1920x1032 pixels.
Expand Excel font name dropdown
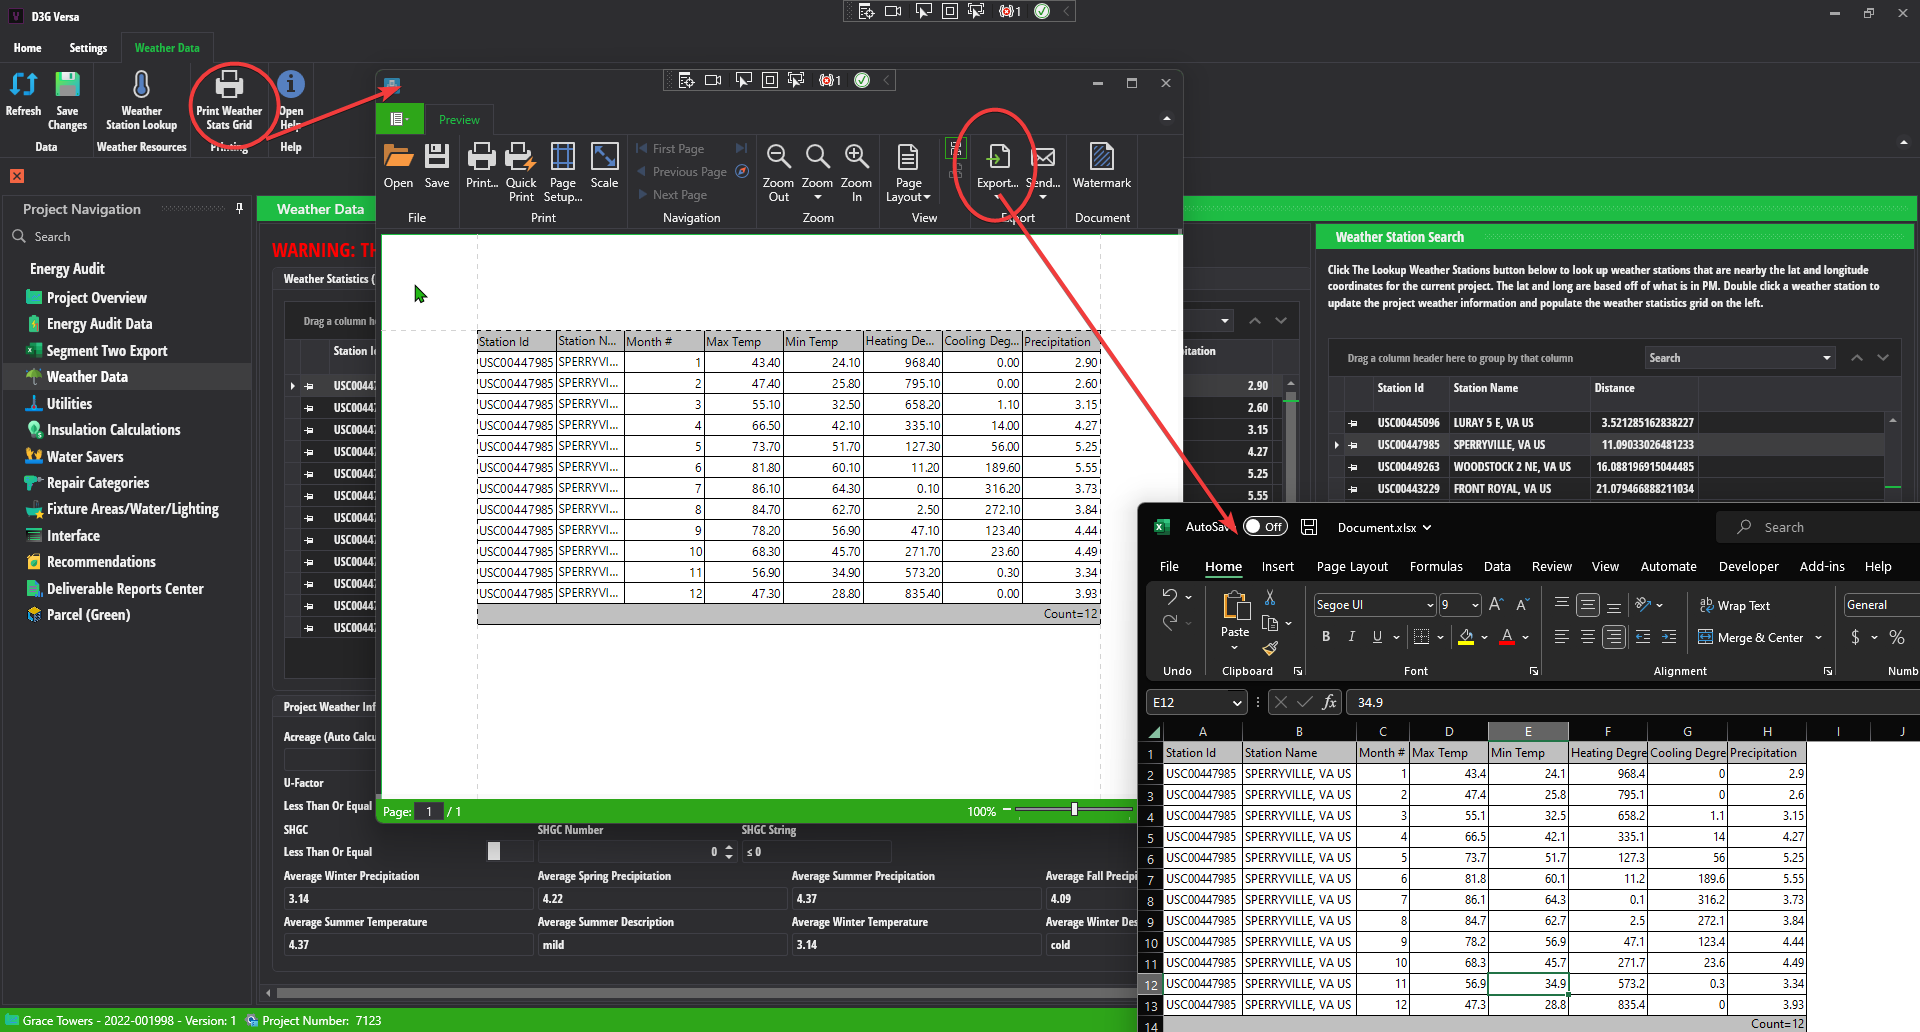pyautogui.click(x=1429, y=605)
